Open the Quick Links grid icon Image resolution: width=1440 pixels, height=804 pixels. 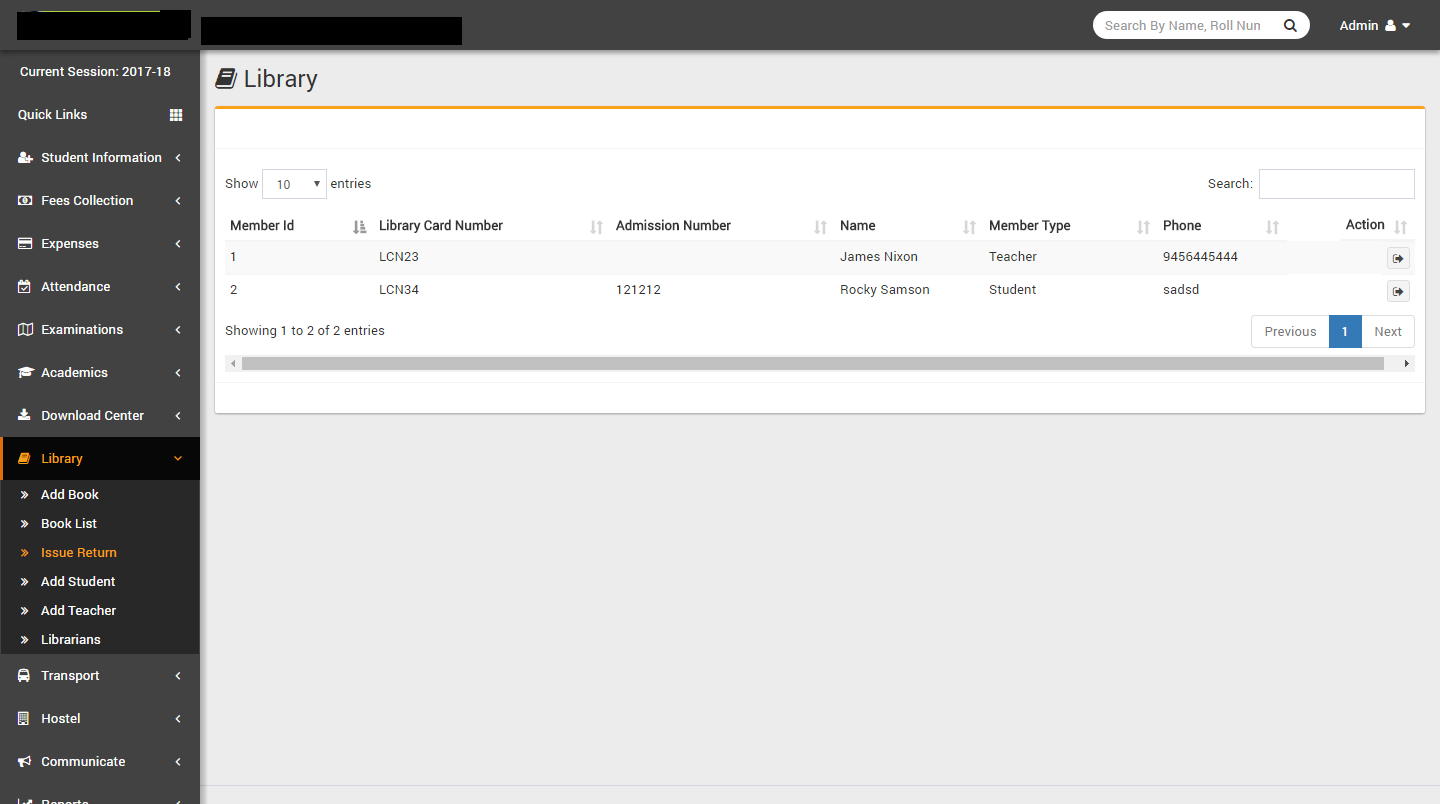pos(176,115)
